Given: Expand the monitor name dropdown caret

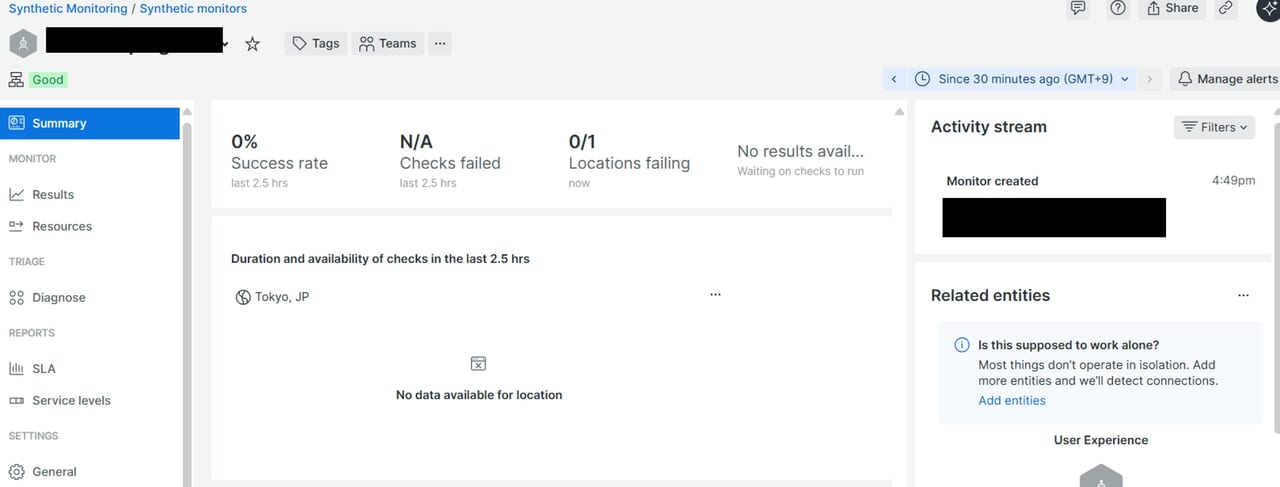Looking at the screenshot, I should (226, 45).
